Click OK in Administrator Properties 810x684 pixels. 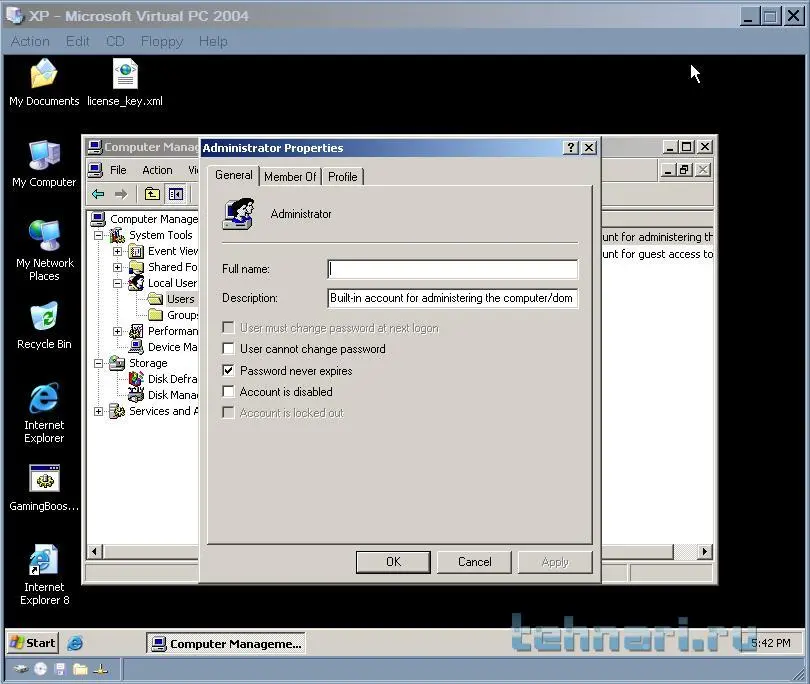coord(393,562)
